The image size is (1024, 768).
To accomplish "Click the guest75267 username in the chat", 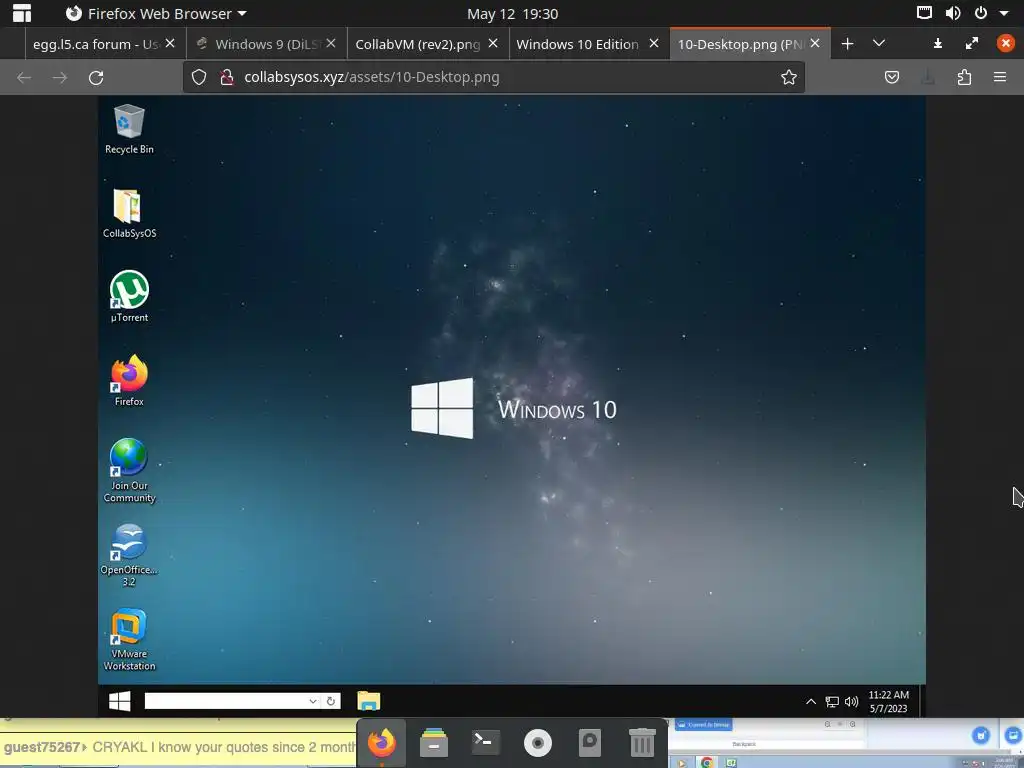I will coord(42,747).
